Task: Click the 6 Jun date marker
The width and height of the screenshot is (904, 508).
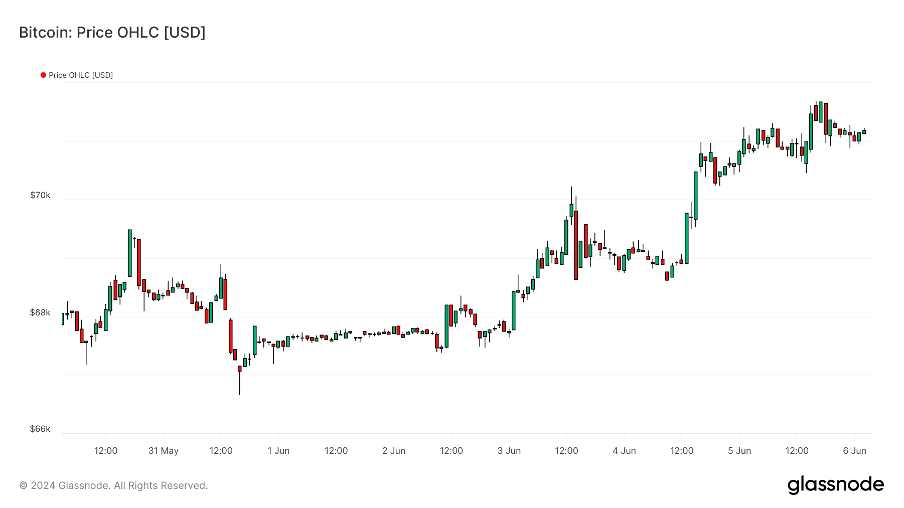Action: coord(854,451)
